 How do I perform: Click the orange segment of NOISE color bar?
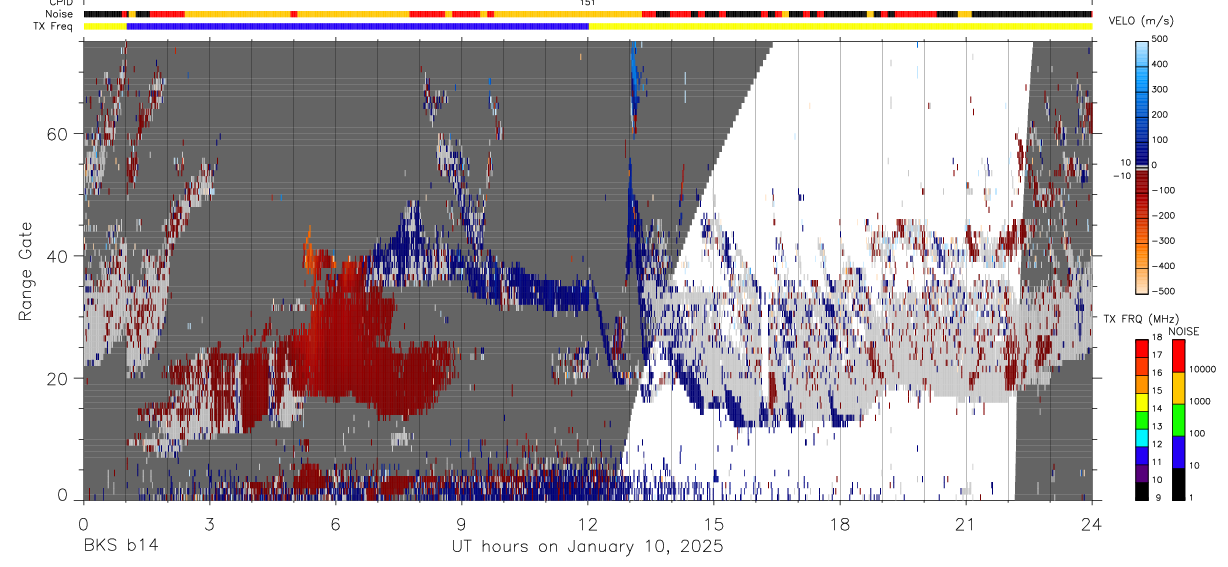[x=1178, y=387]
